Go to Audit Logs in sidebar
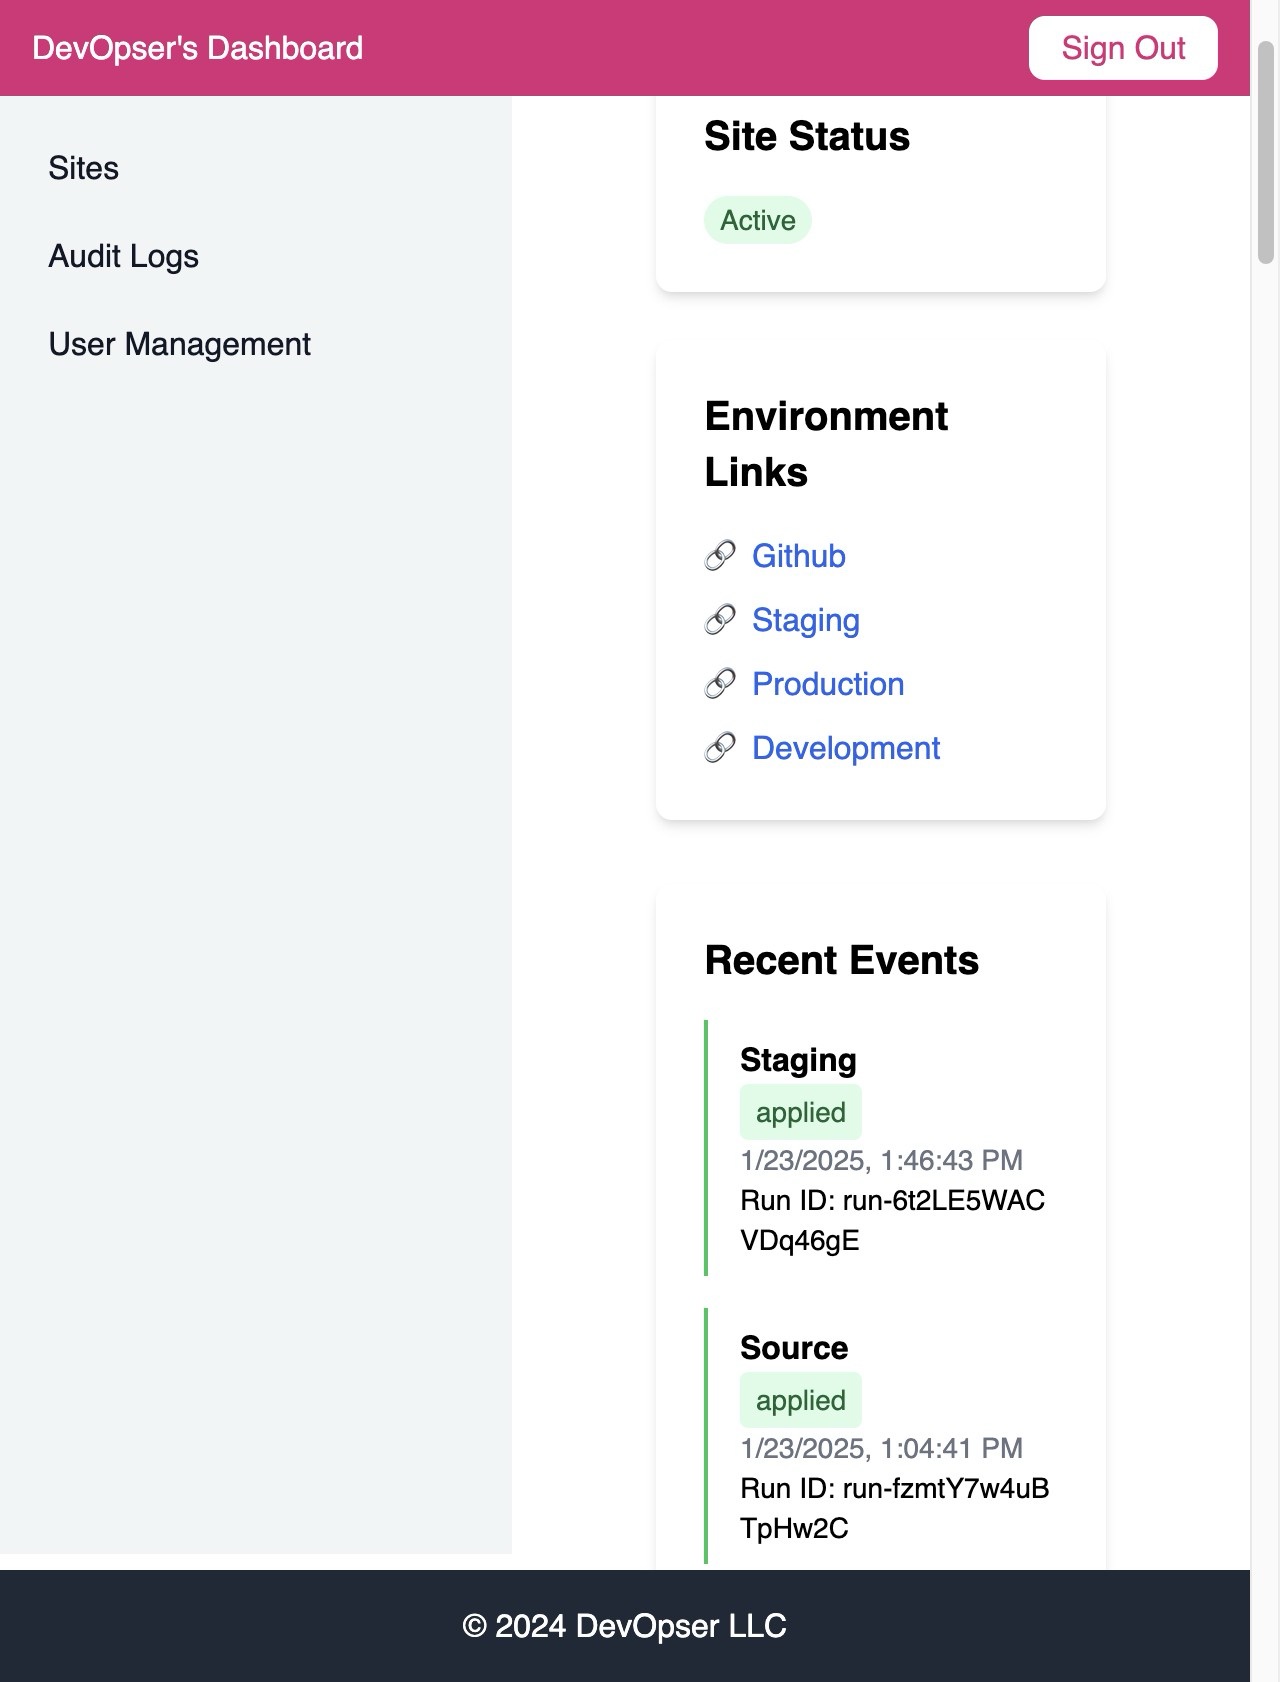The height and width of the screenshot is (1682, 1280). (x=124, y=256)
